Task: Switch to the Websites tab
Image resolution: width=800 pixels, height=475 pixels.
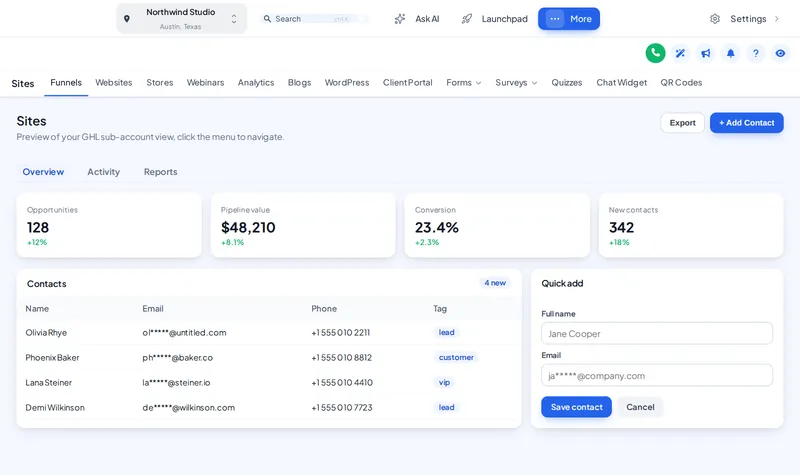Action: (114, 83)
